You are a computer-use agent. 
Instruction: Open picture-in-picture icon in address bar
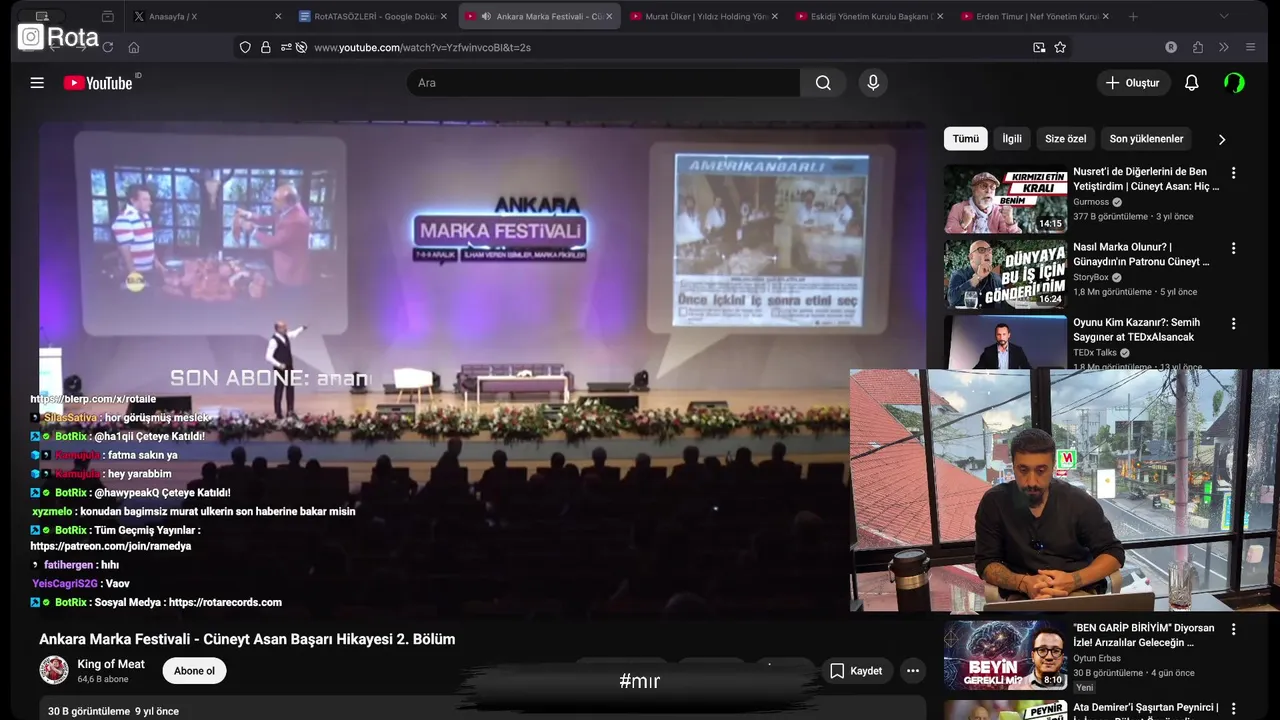coord(1039,47)
